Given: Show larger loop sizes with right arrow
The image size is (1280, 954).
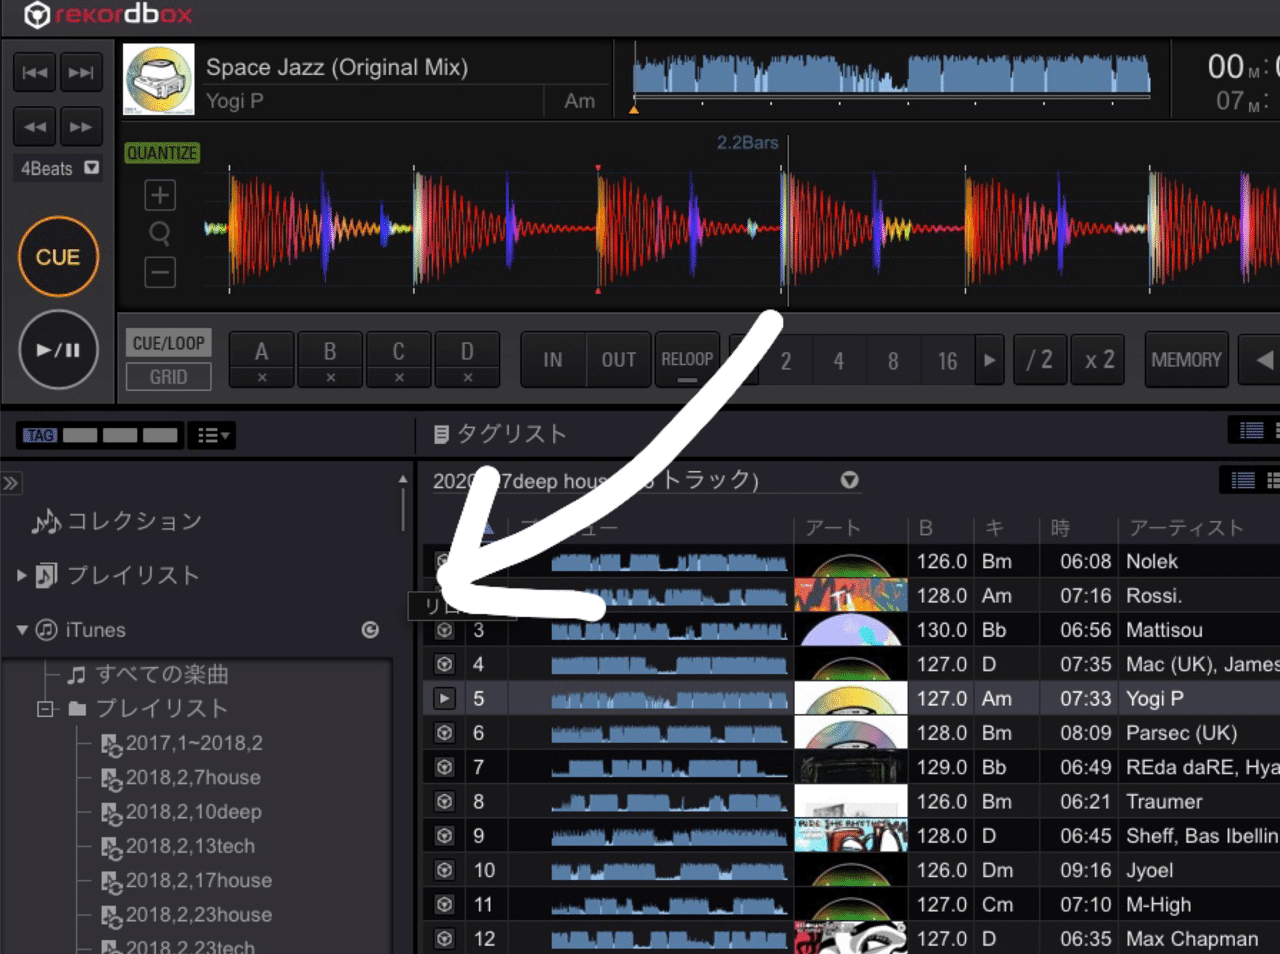Looking at the screenshot, I should point(989,361).
